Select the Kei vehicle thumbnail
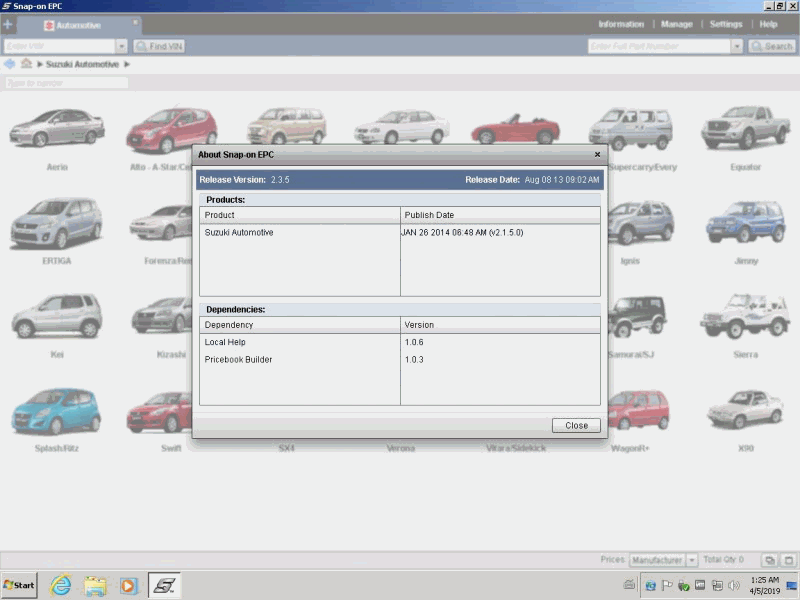Viewport: 800px width, 600px height. click(x=57, y=316)
